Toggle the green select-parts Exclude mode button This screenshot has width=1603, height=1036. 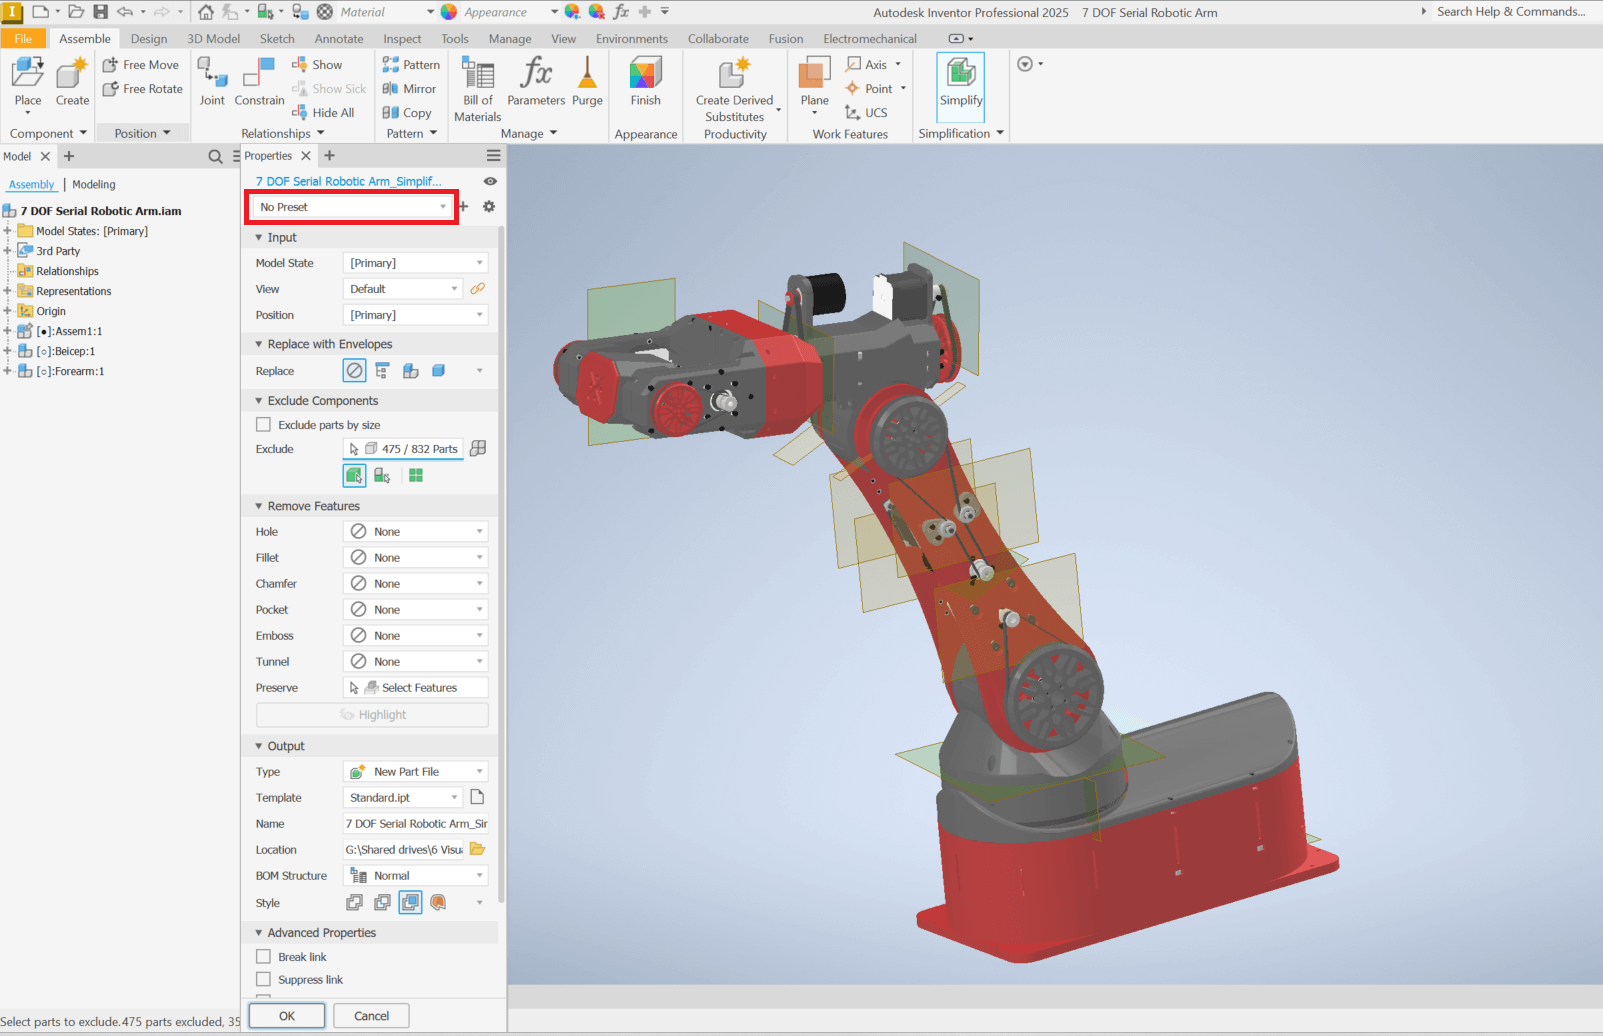pos(355,476)
